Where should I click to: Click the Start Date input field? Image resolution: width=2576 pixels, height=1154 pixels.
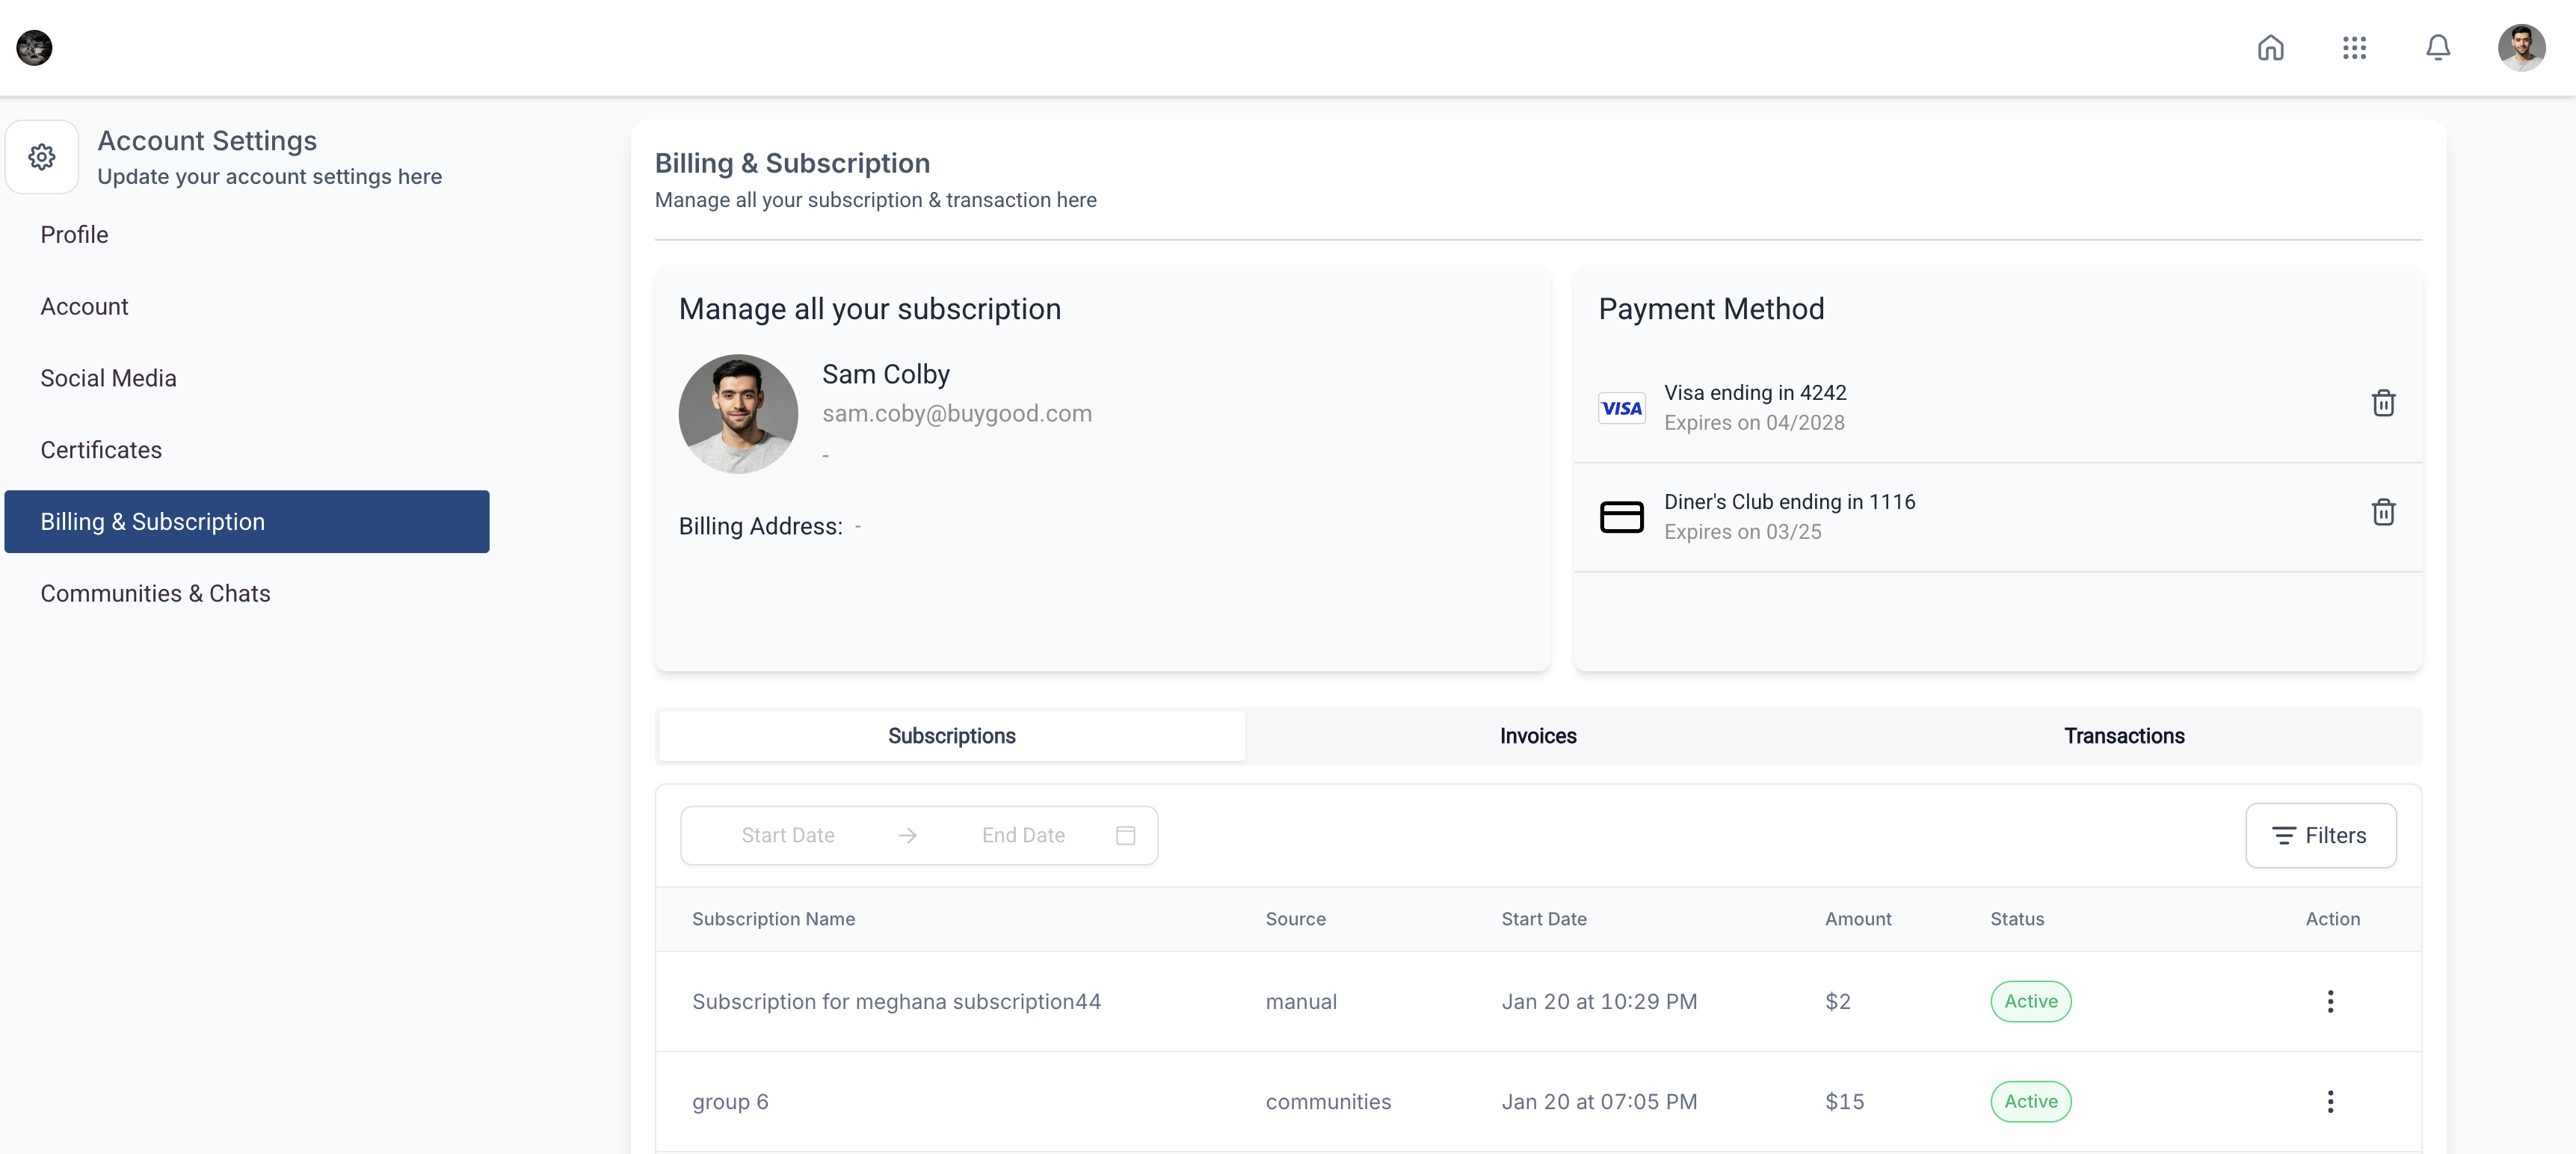(x=787, y=835)
